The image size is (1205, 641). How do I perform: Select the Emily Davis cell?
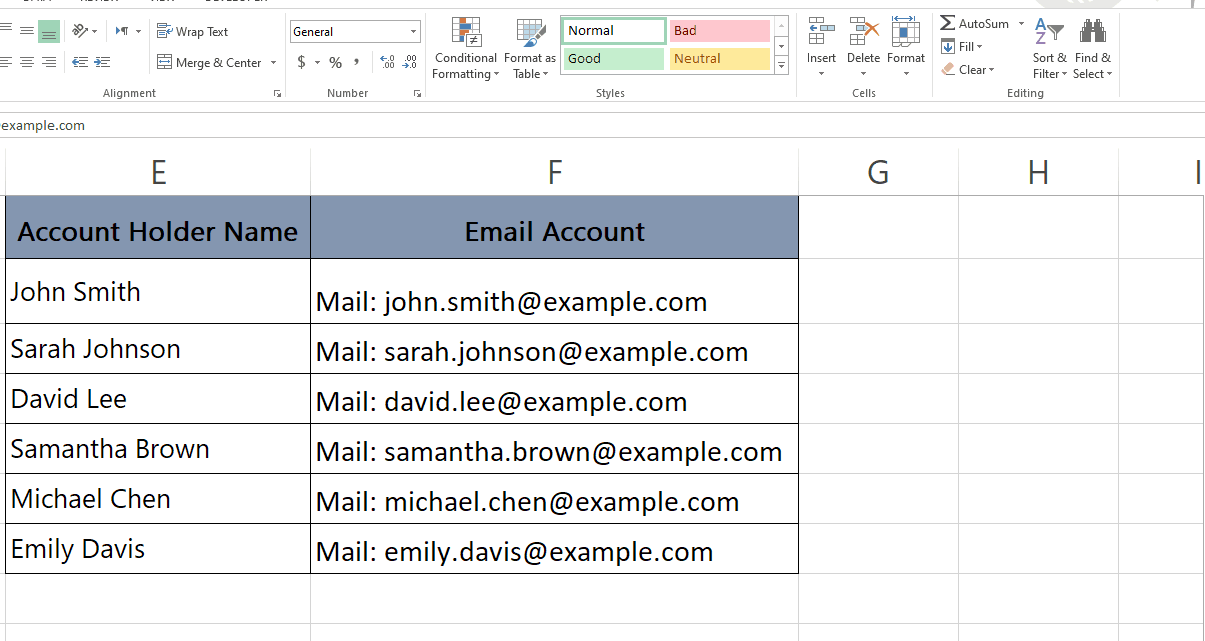(158, 549)
